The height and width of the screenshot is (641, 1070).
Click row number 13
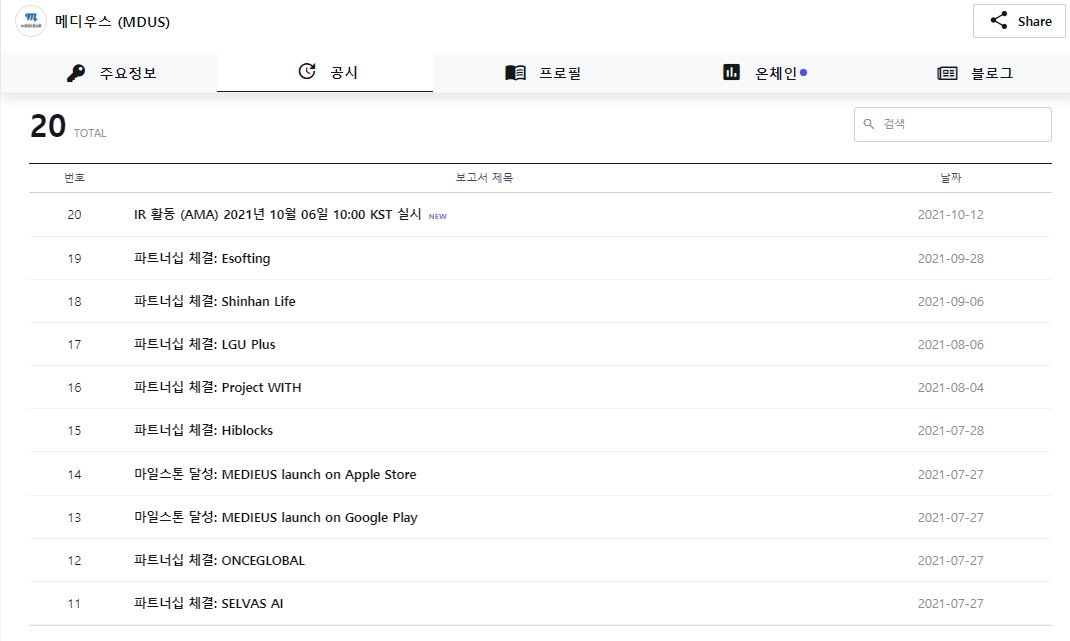(74, 517)
